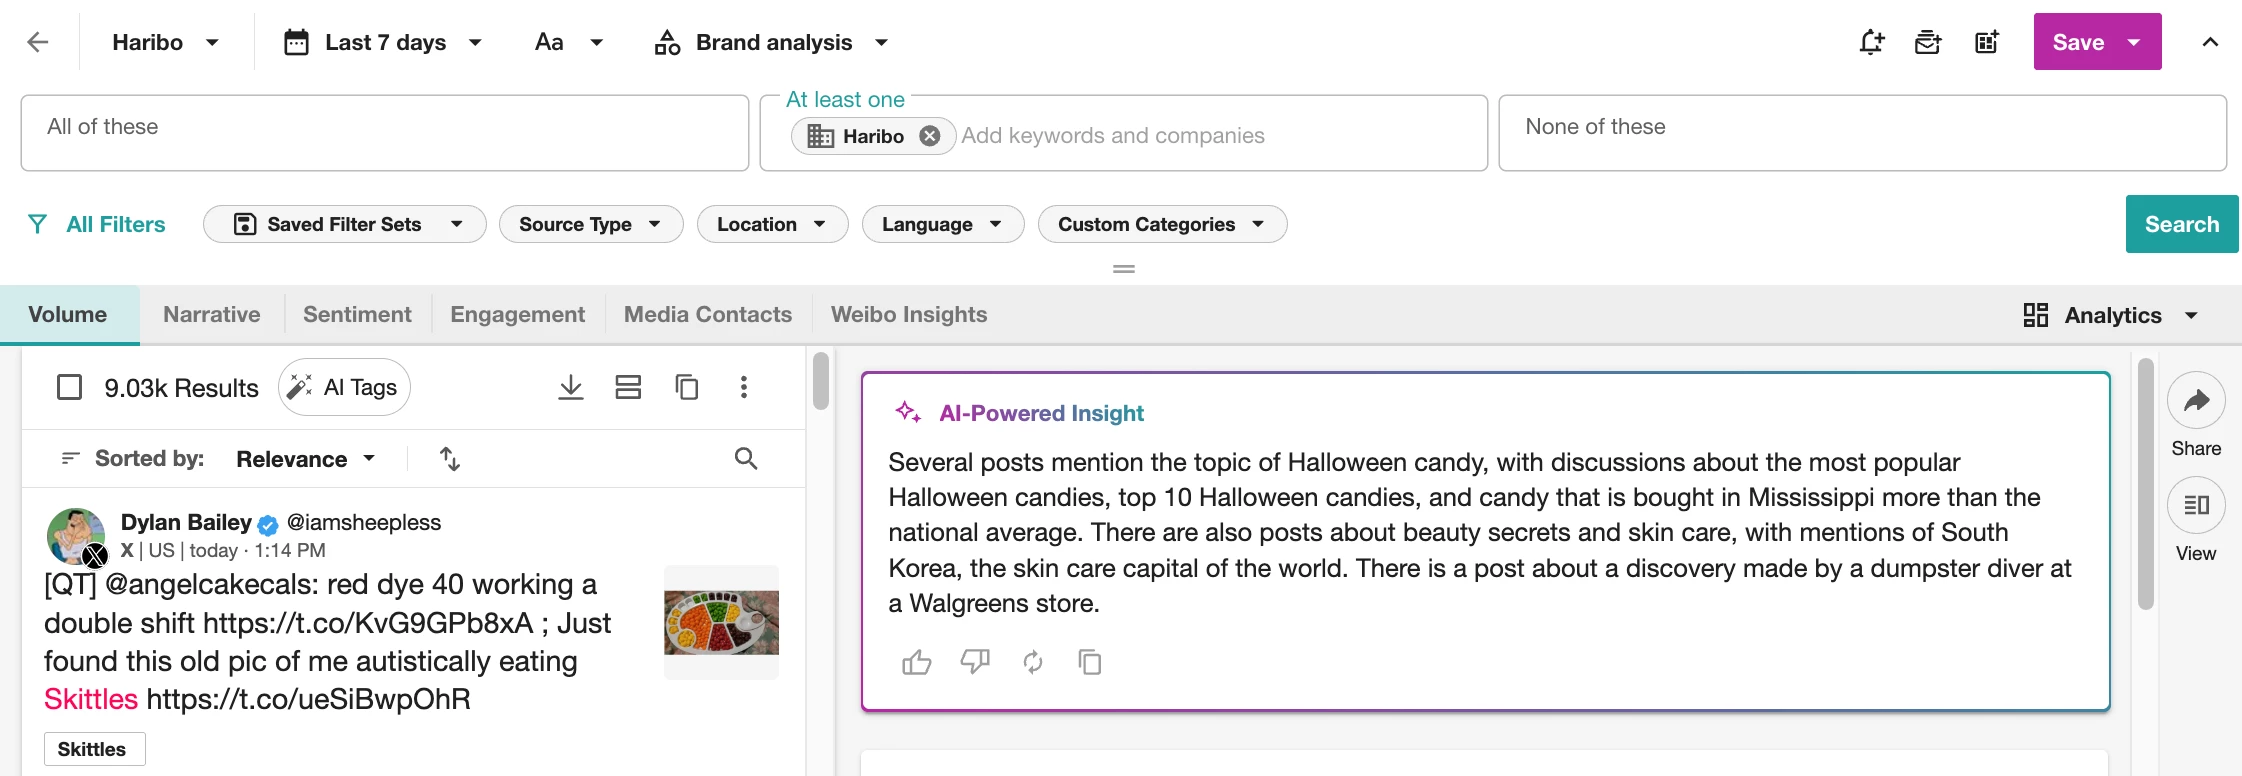Go back using the left arrow
This screenshot has height=776, width=2242.
(38, 42)
